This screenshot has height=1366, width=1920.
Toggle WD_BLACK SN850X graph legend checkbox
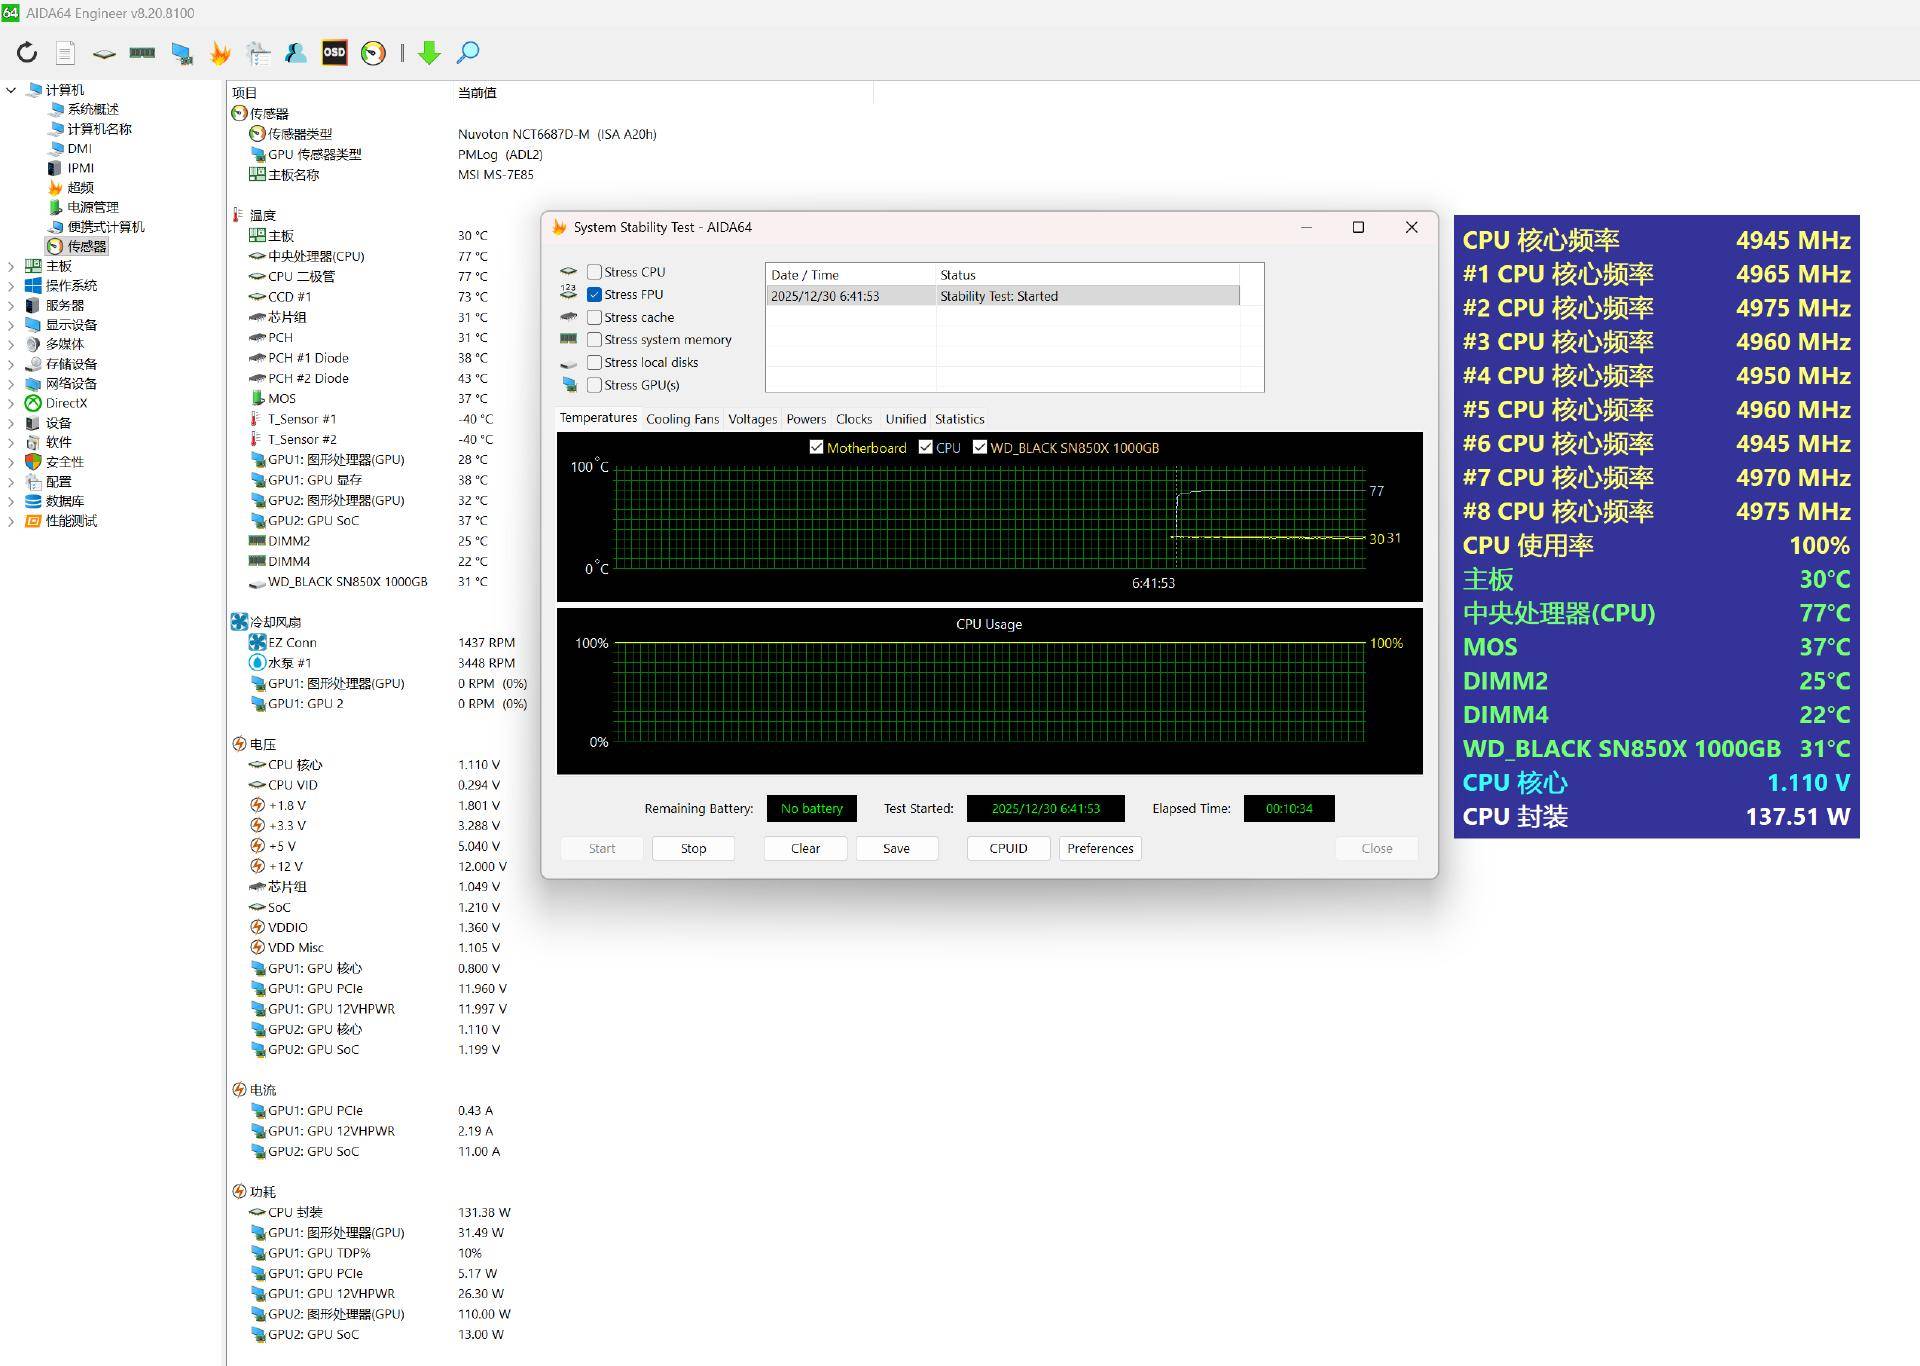coord(980,448)
